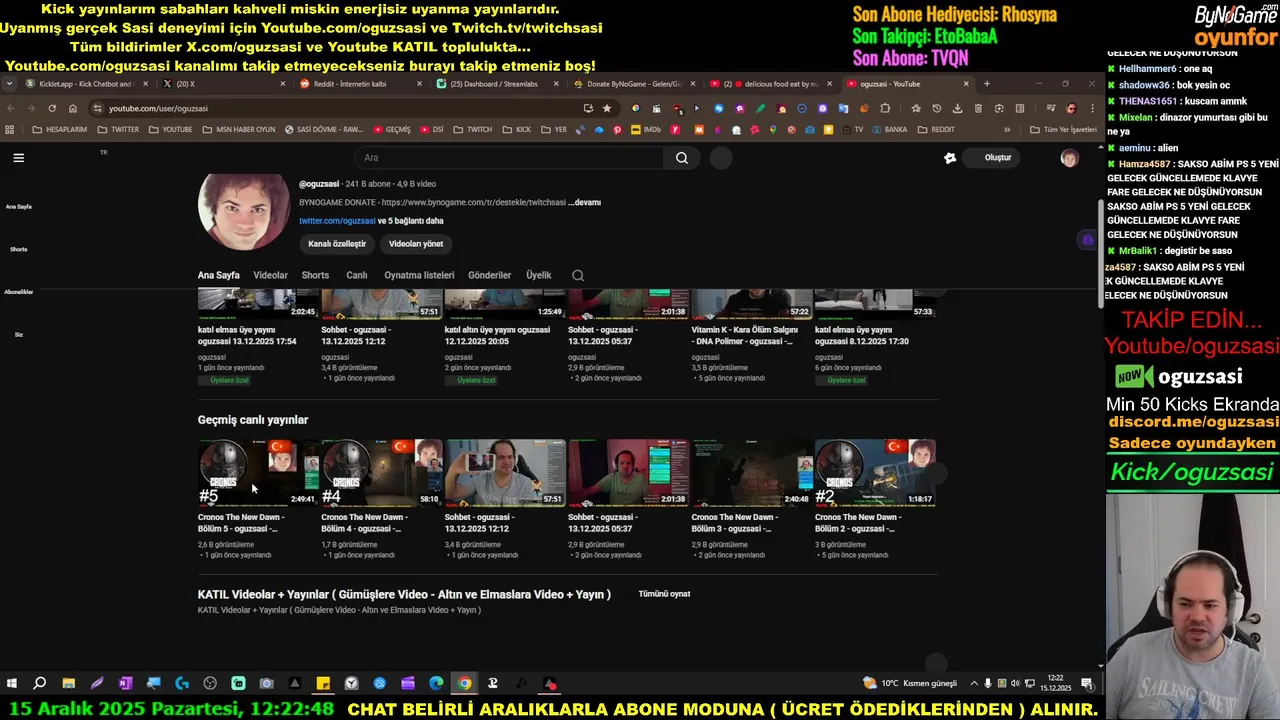Click the Tümünü oynat play all link

click(x=664, y=594)
